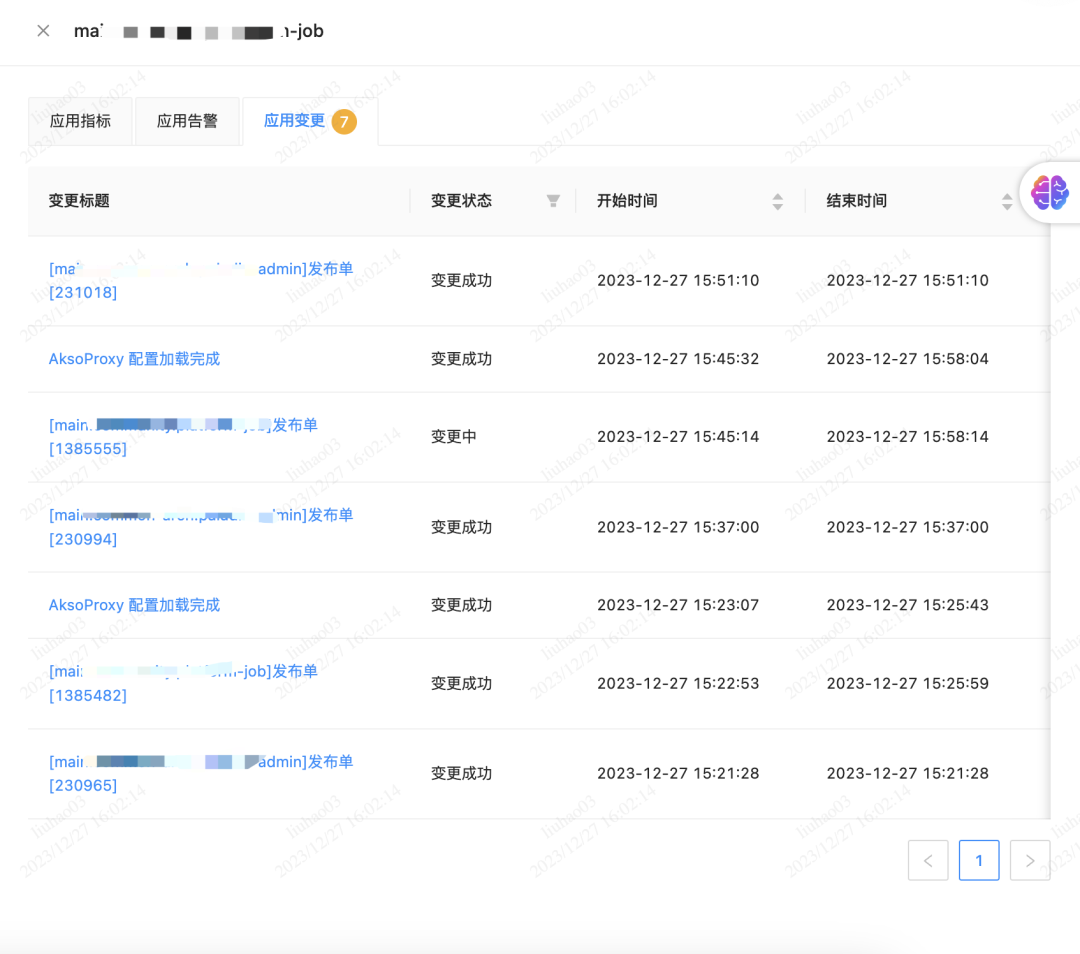1080x954 pixels.
Task: Open AksoProxy 配置加载完成 link started 15:45:32
Action: (134, 359)
